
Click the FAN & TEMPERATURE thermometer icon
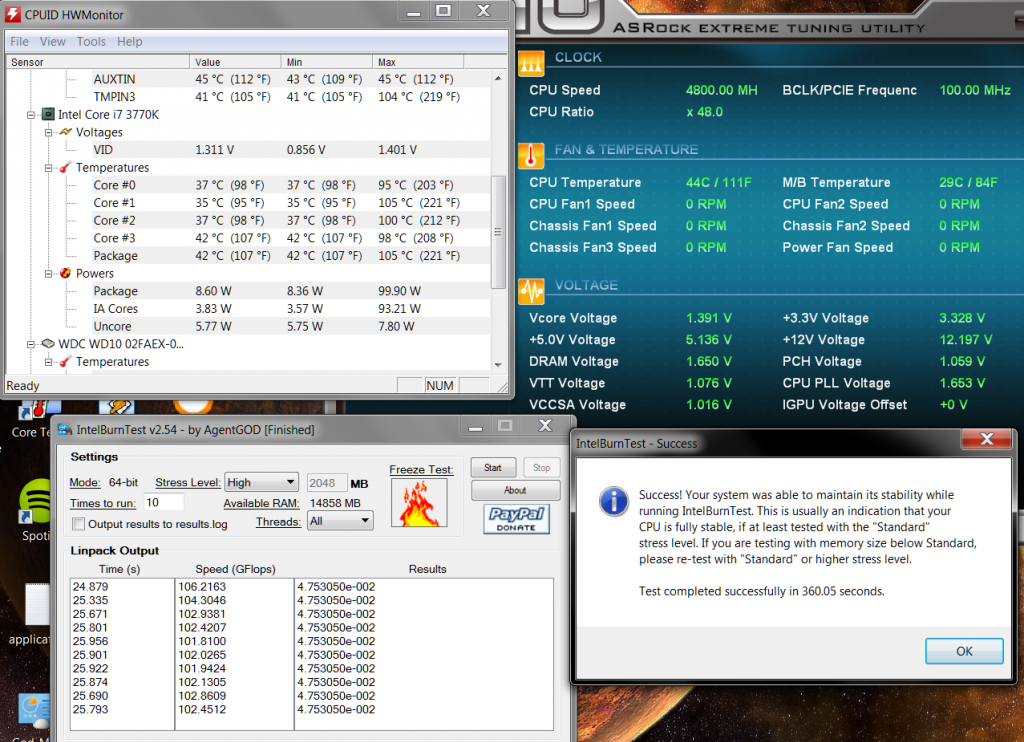tap(531, 155)
